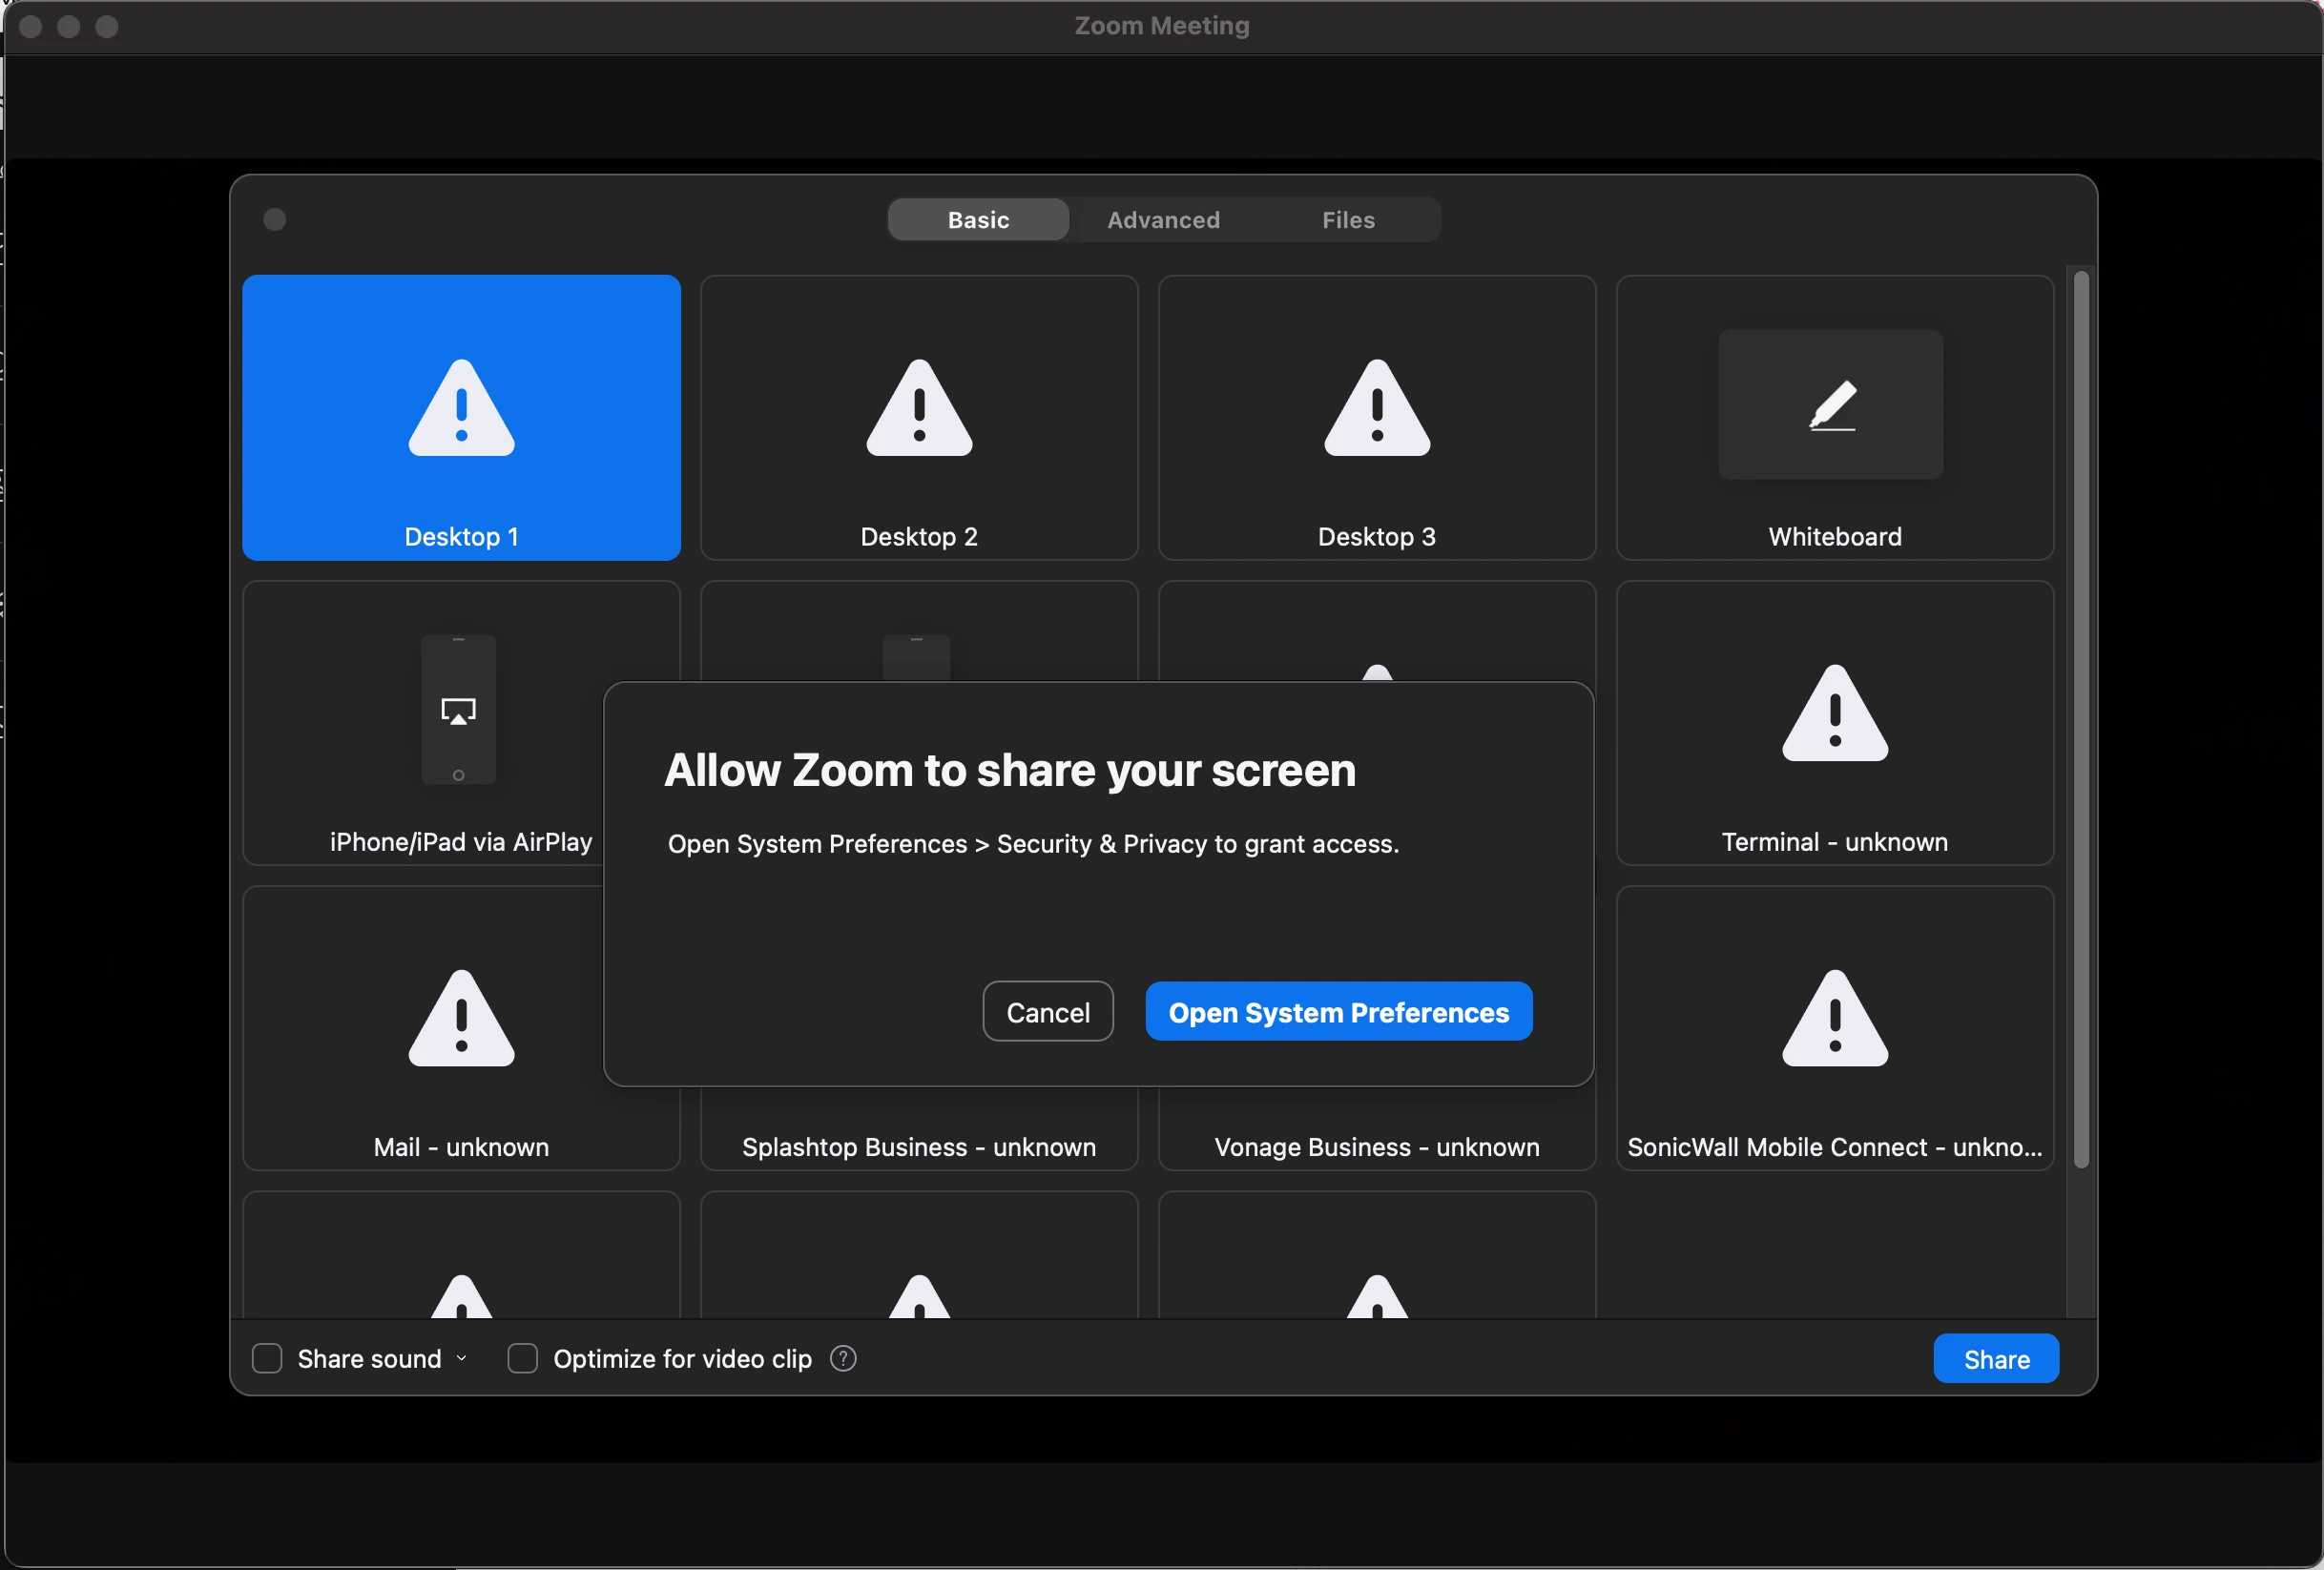Select the Basic tab

pyautogui.click(x=978, y=220)
